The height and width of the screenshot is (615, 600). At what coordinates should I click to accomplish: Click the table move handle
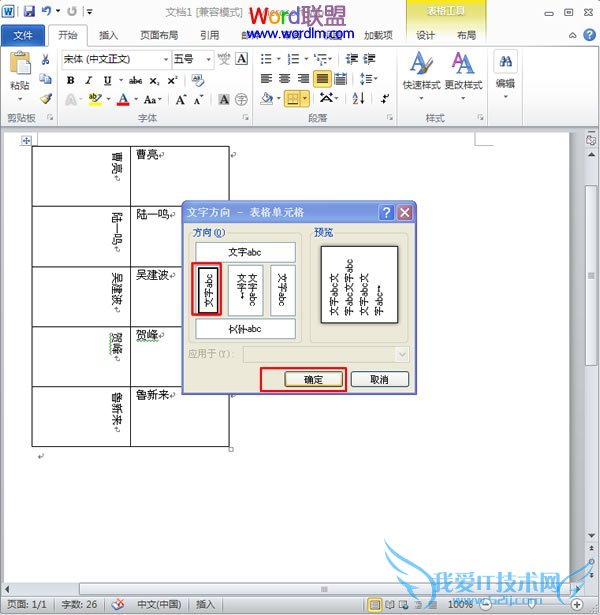tap(26, 140)
